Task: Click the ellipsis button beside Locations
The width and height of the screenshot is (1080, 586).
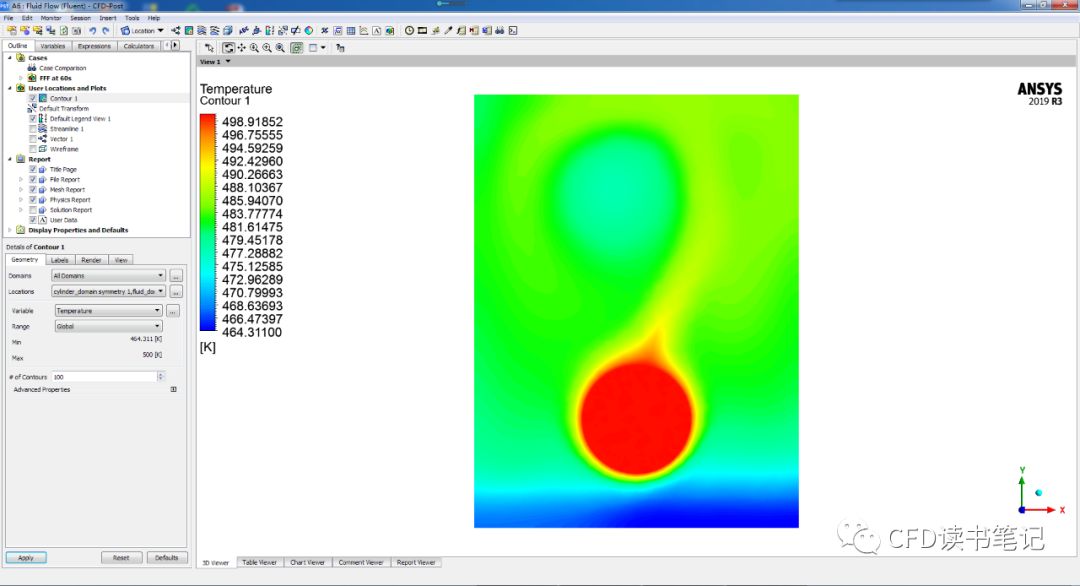Action: [176, 291]
